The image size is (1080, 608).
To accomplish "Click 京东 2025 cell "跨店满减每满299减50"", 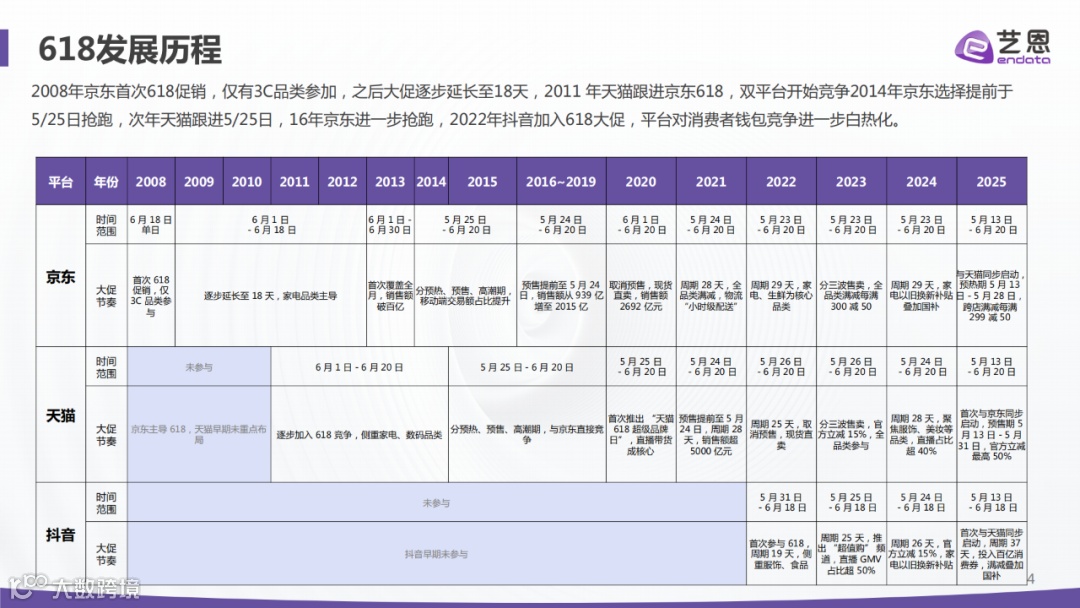I will pyautogui.click(x=992, y=295).
